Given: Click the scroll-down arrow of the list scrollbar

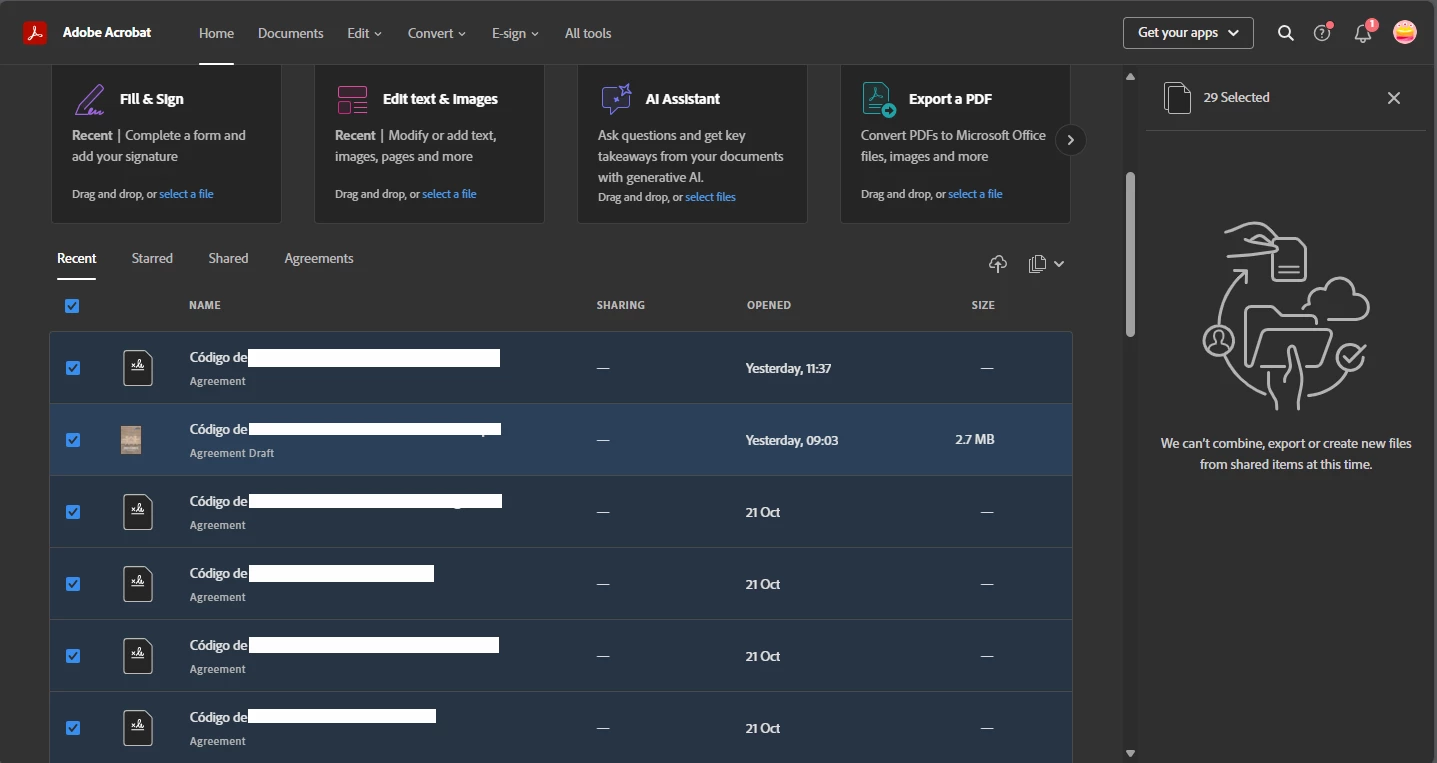Looking at the screenshot, I should [x=1130, y=753].
